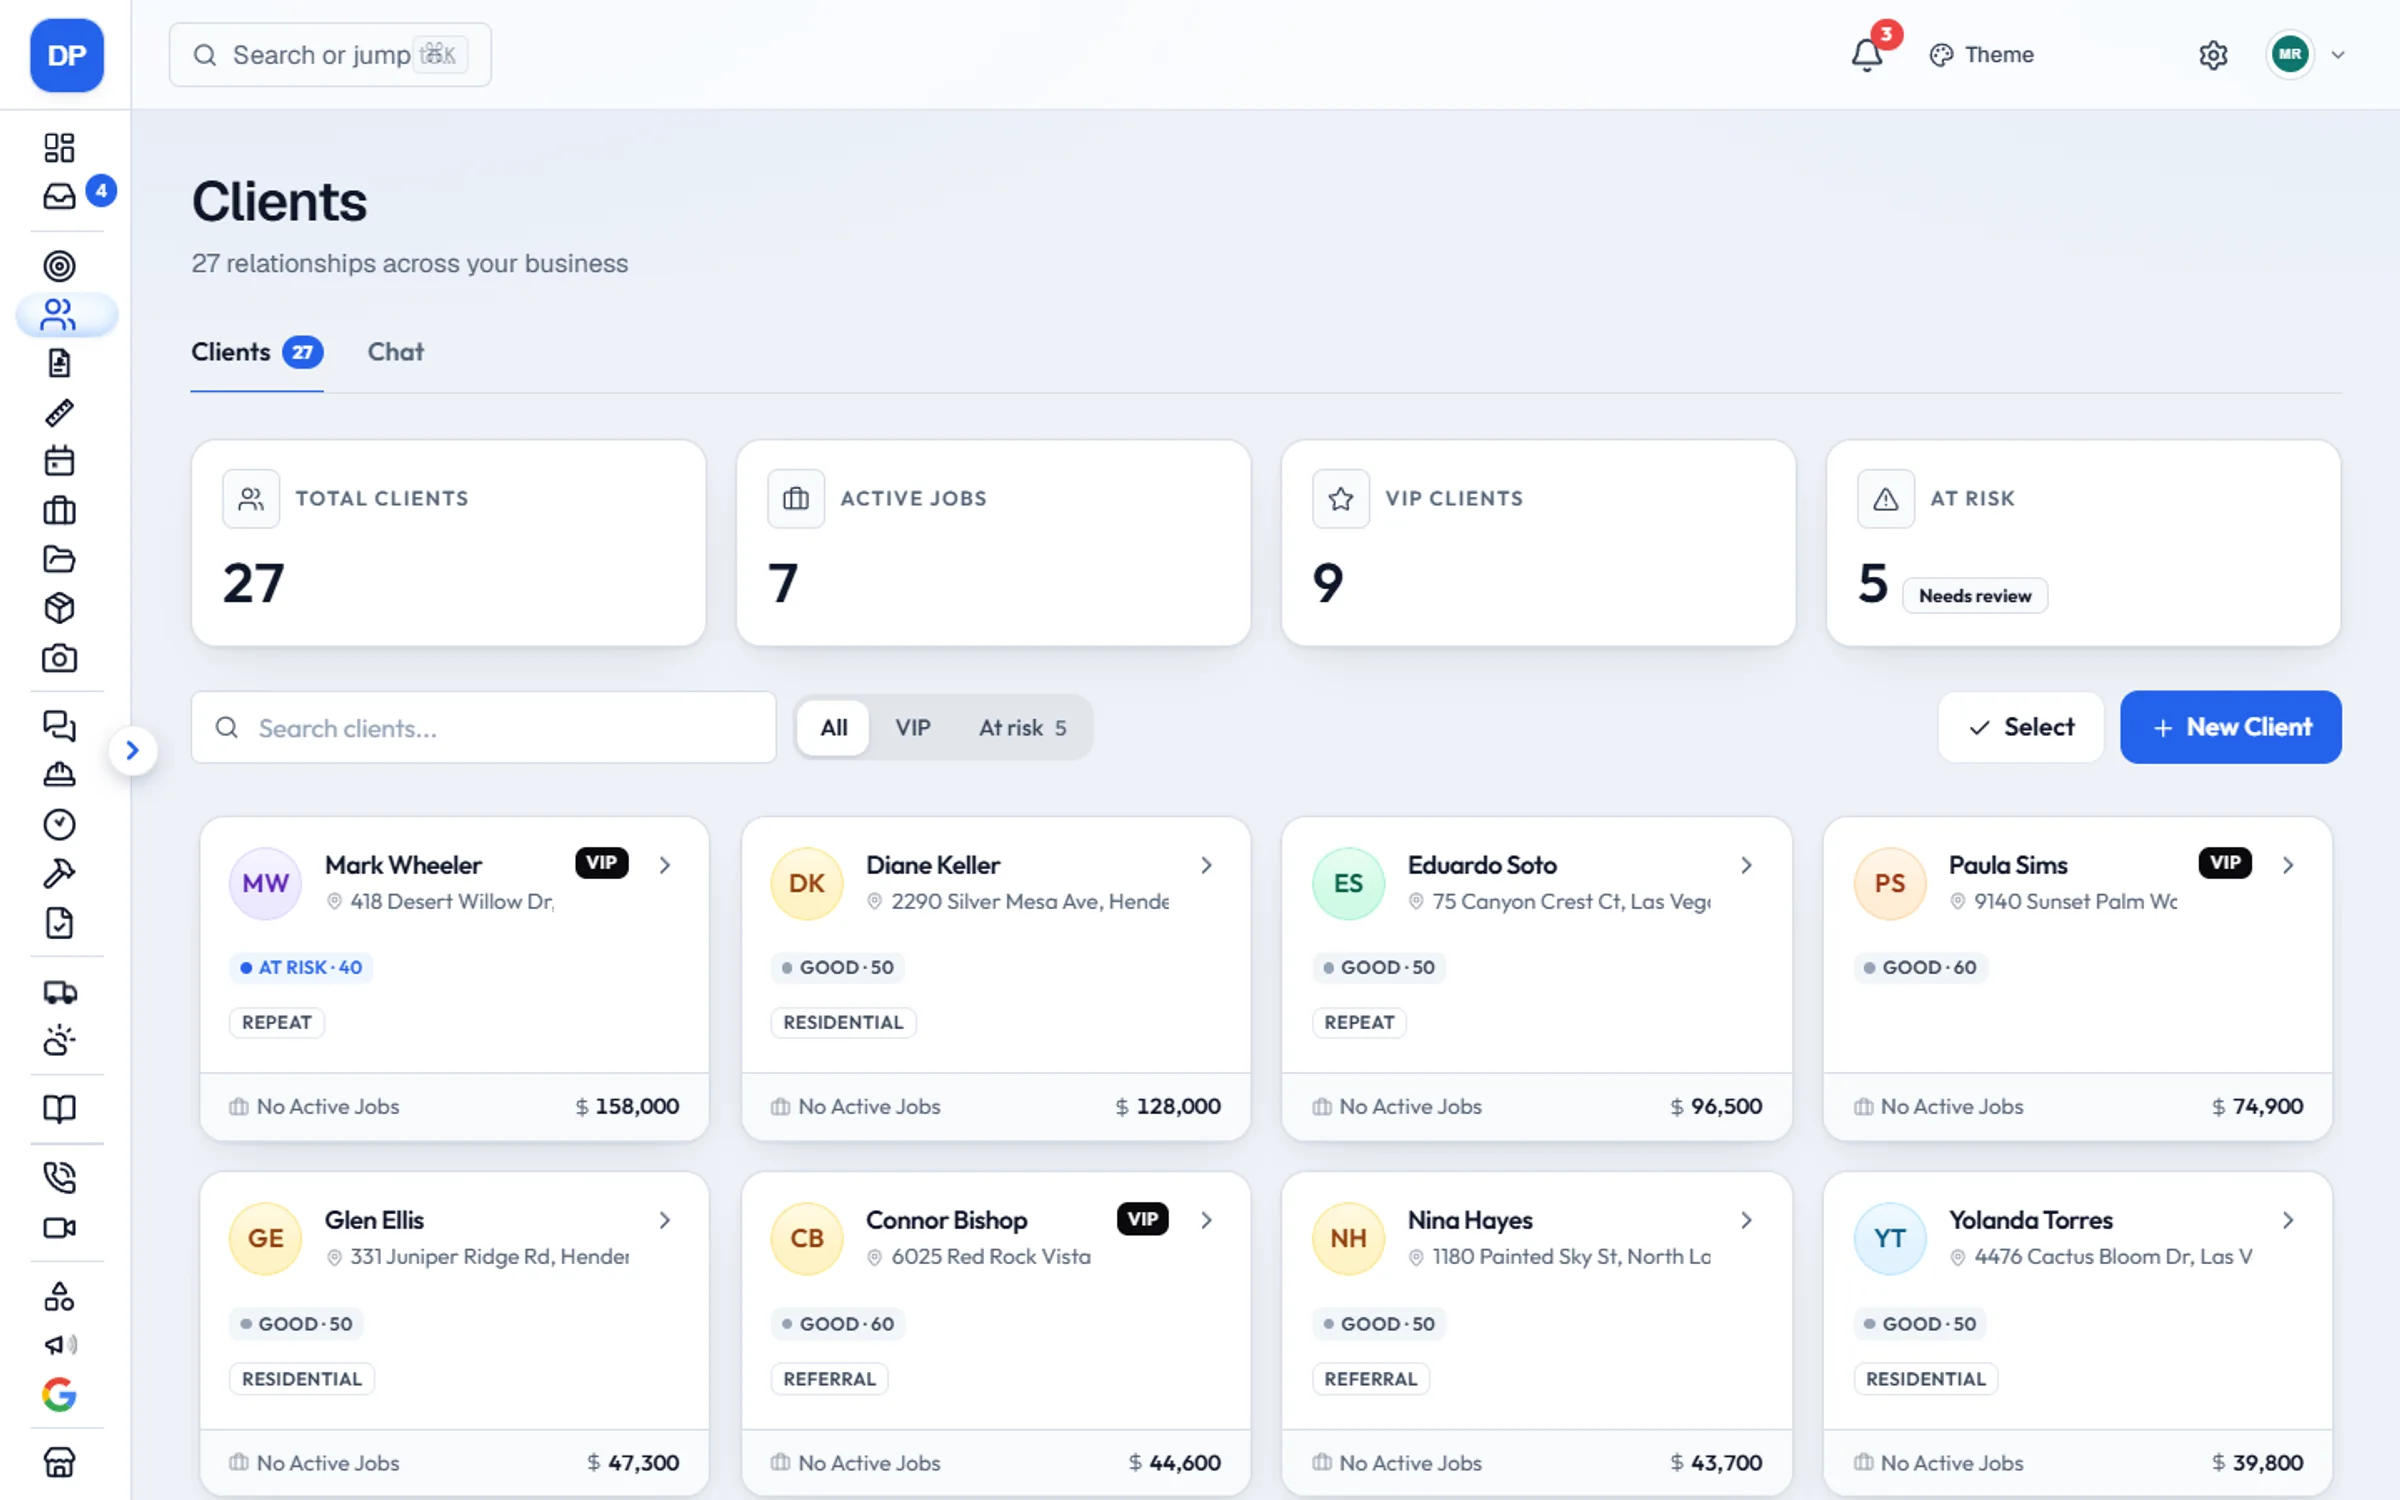The image size is (2400, 1500).
Task: Open the Search or jump box
Action: tap(330, 55)
